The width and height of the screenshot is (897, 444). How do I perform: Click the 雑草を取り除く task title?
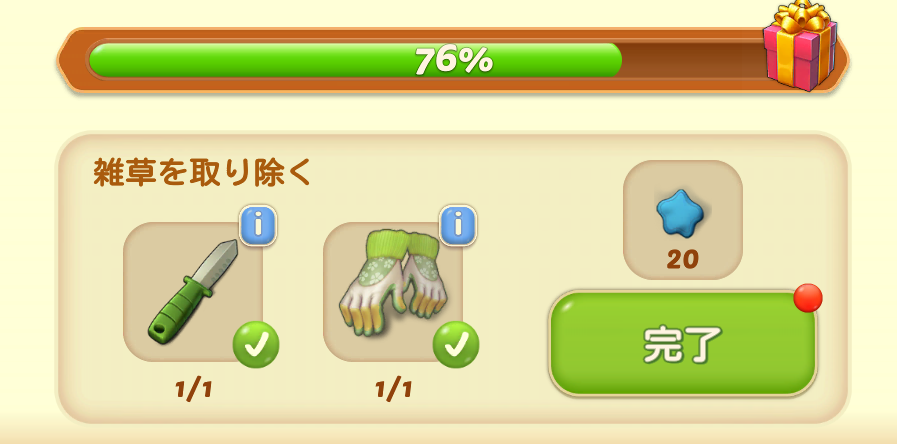(203, 172)
